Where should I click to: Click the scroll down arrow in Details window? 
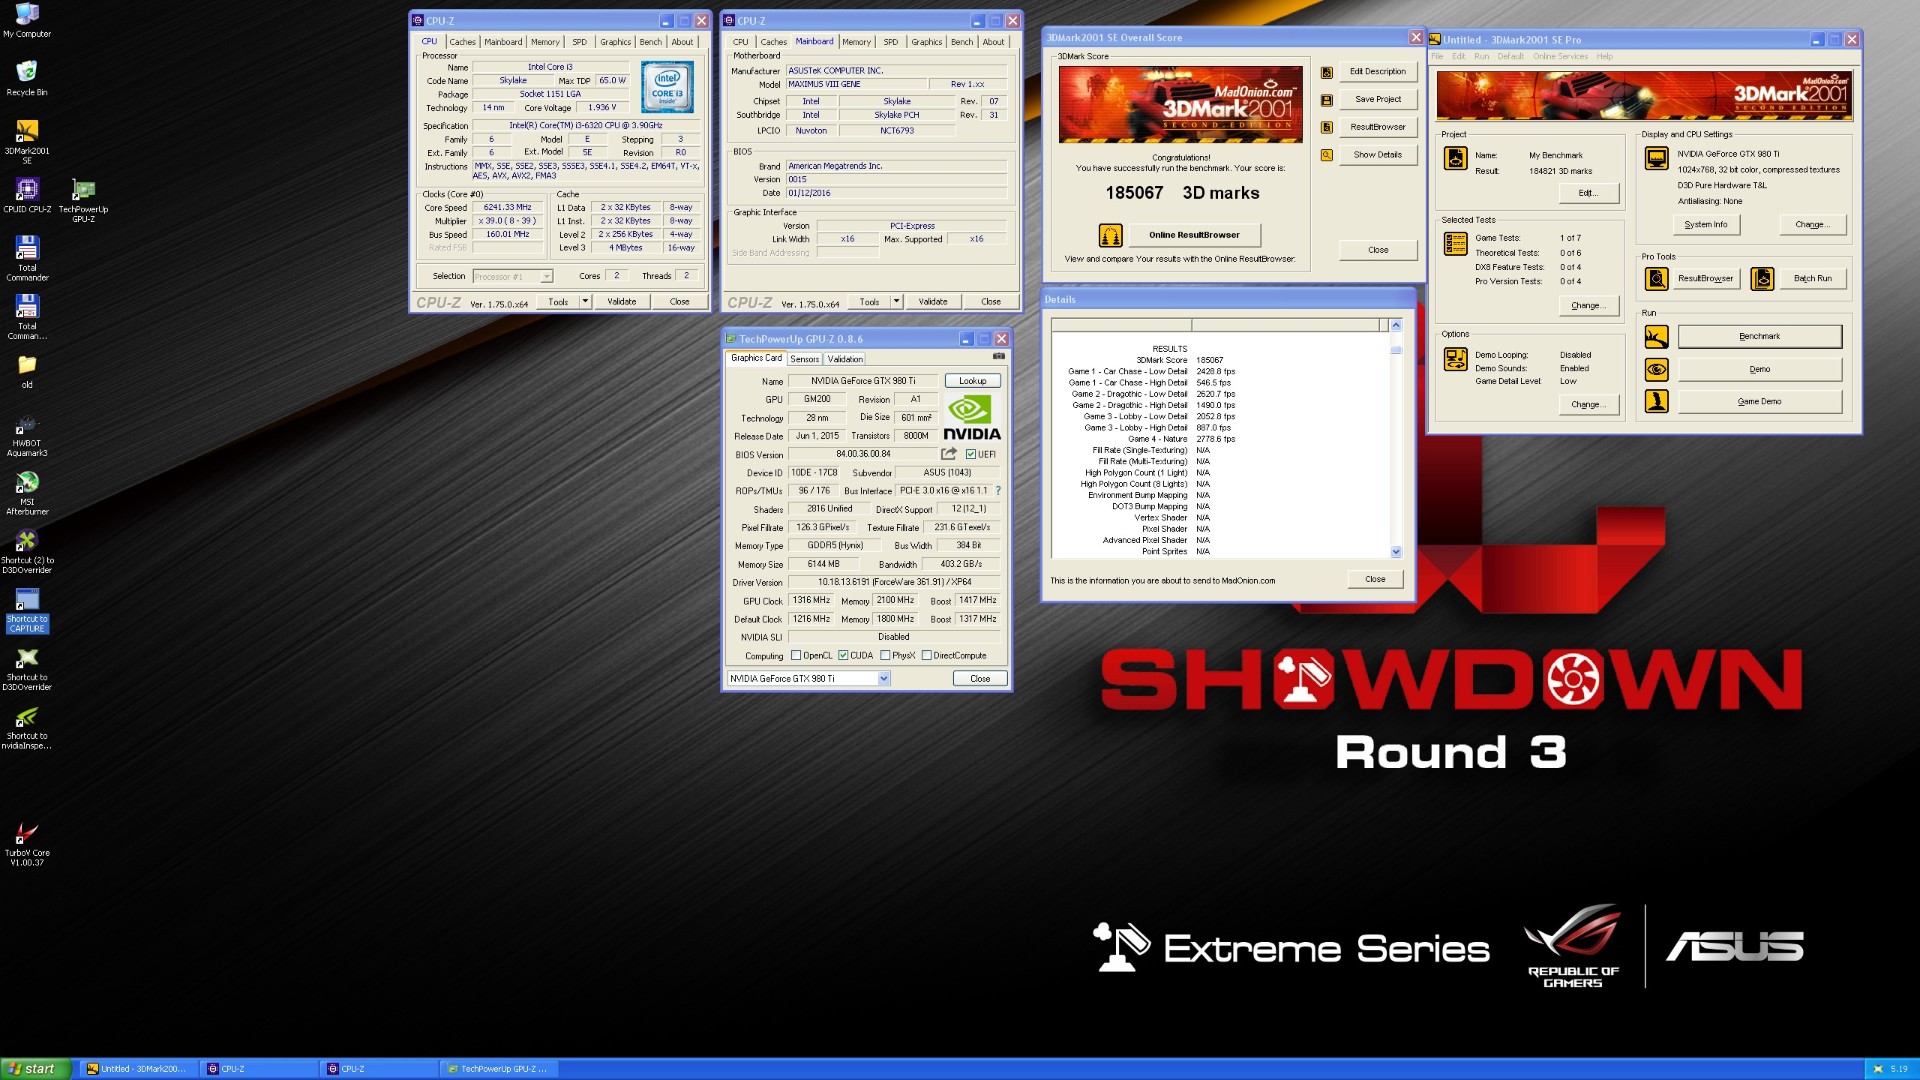(x=1396, y=552)
